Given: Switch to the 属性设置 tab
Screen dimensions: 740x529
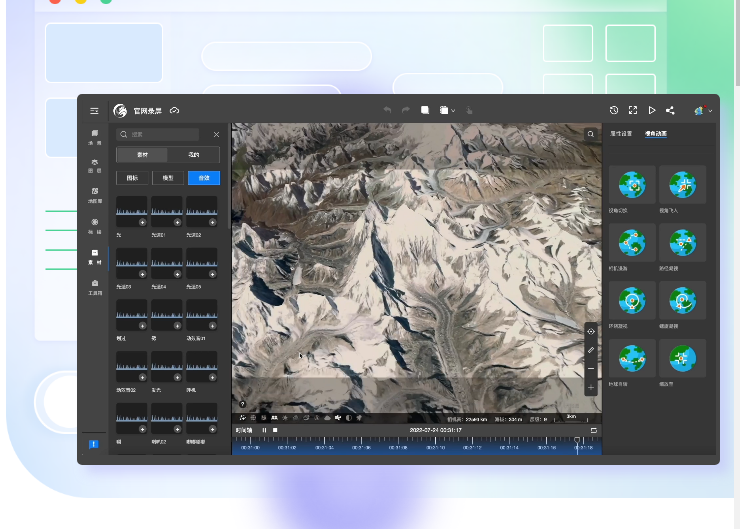Looking at the screenshot, I should [621, 133].
